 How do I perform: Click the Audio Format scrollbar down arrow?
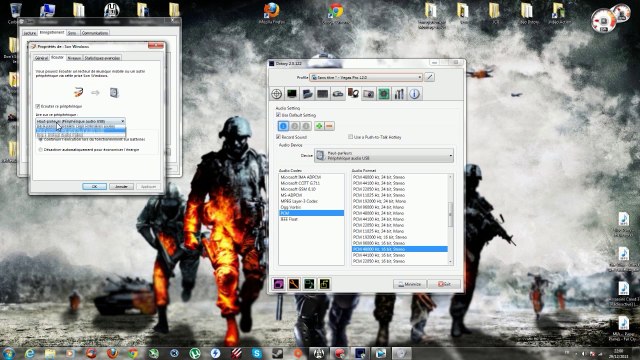451,262
